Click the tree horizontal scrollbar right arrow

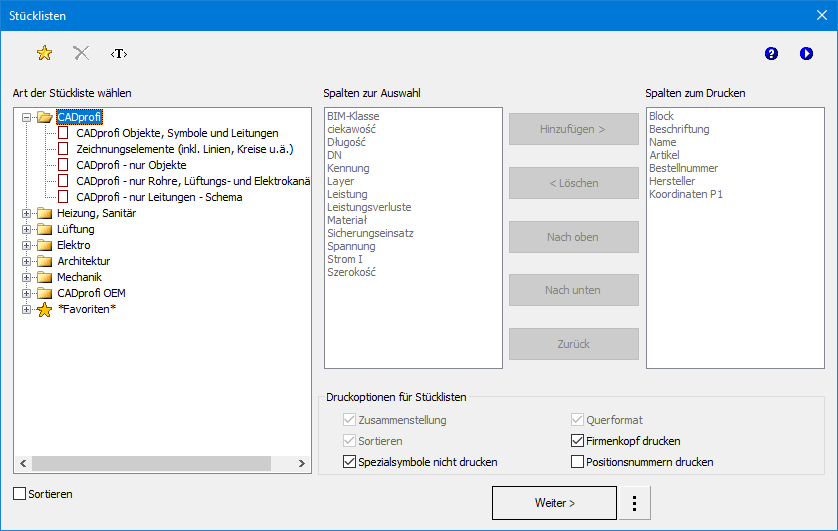click(x=303, y=464)
